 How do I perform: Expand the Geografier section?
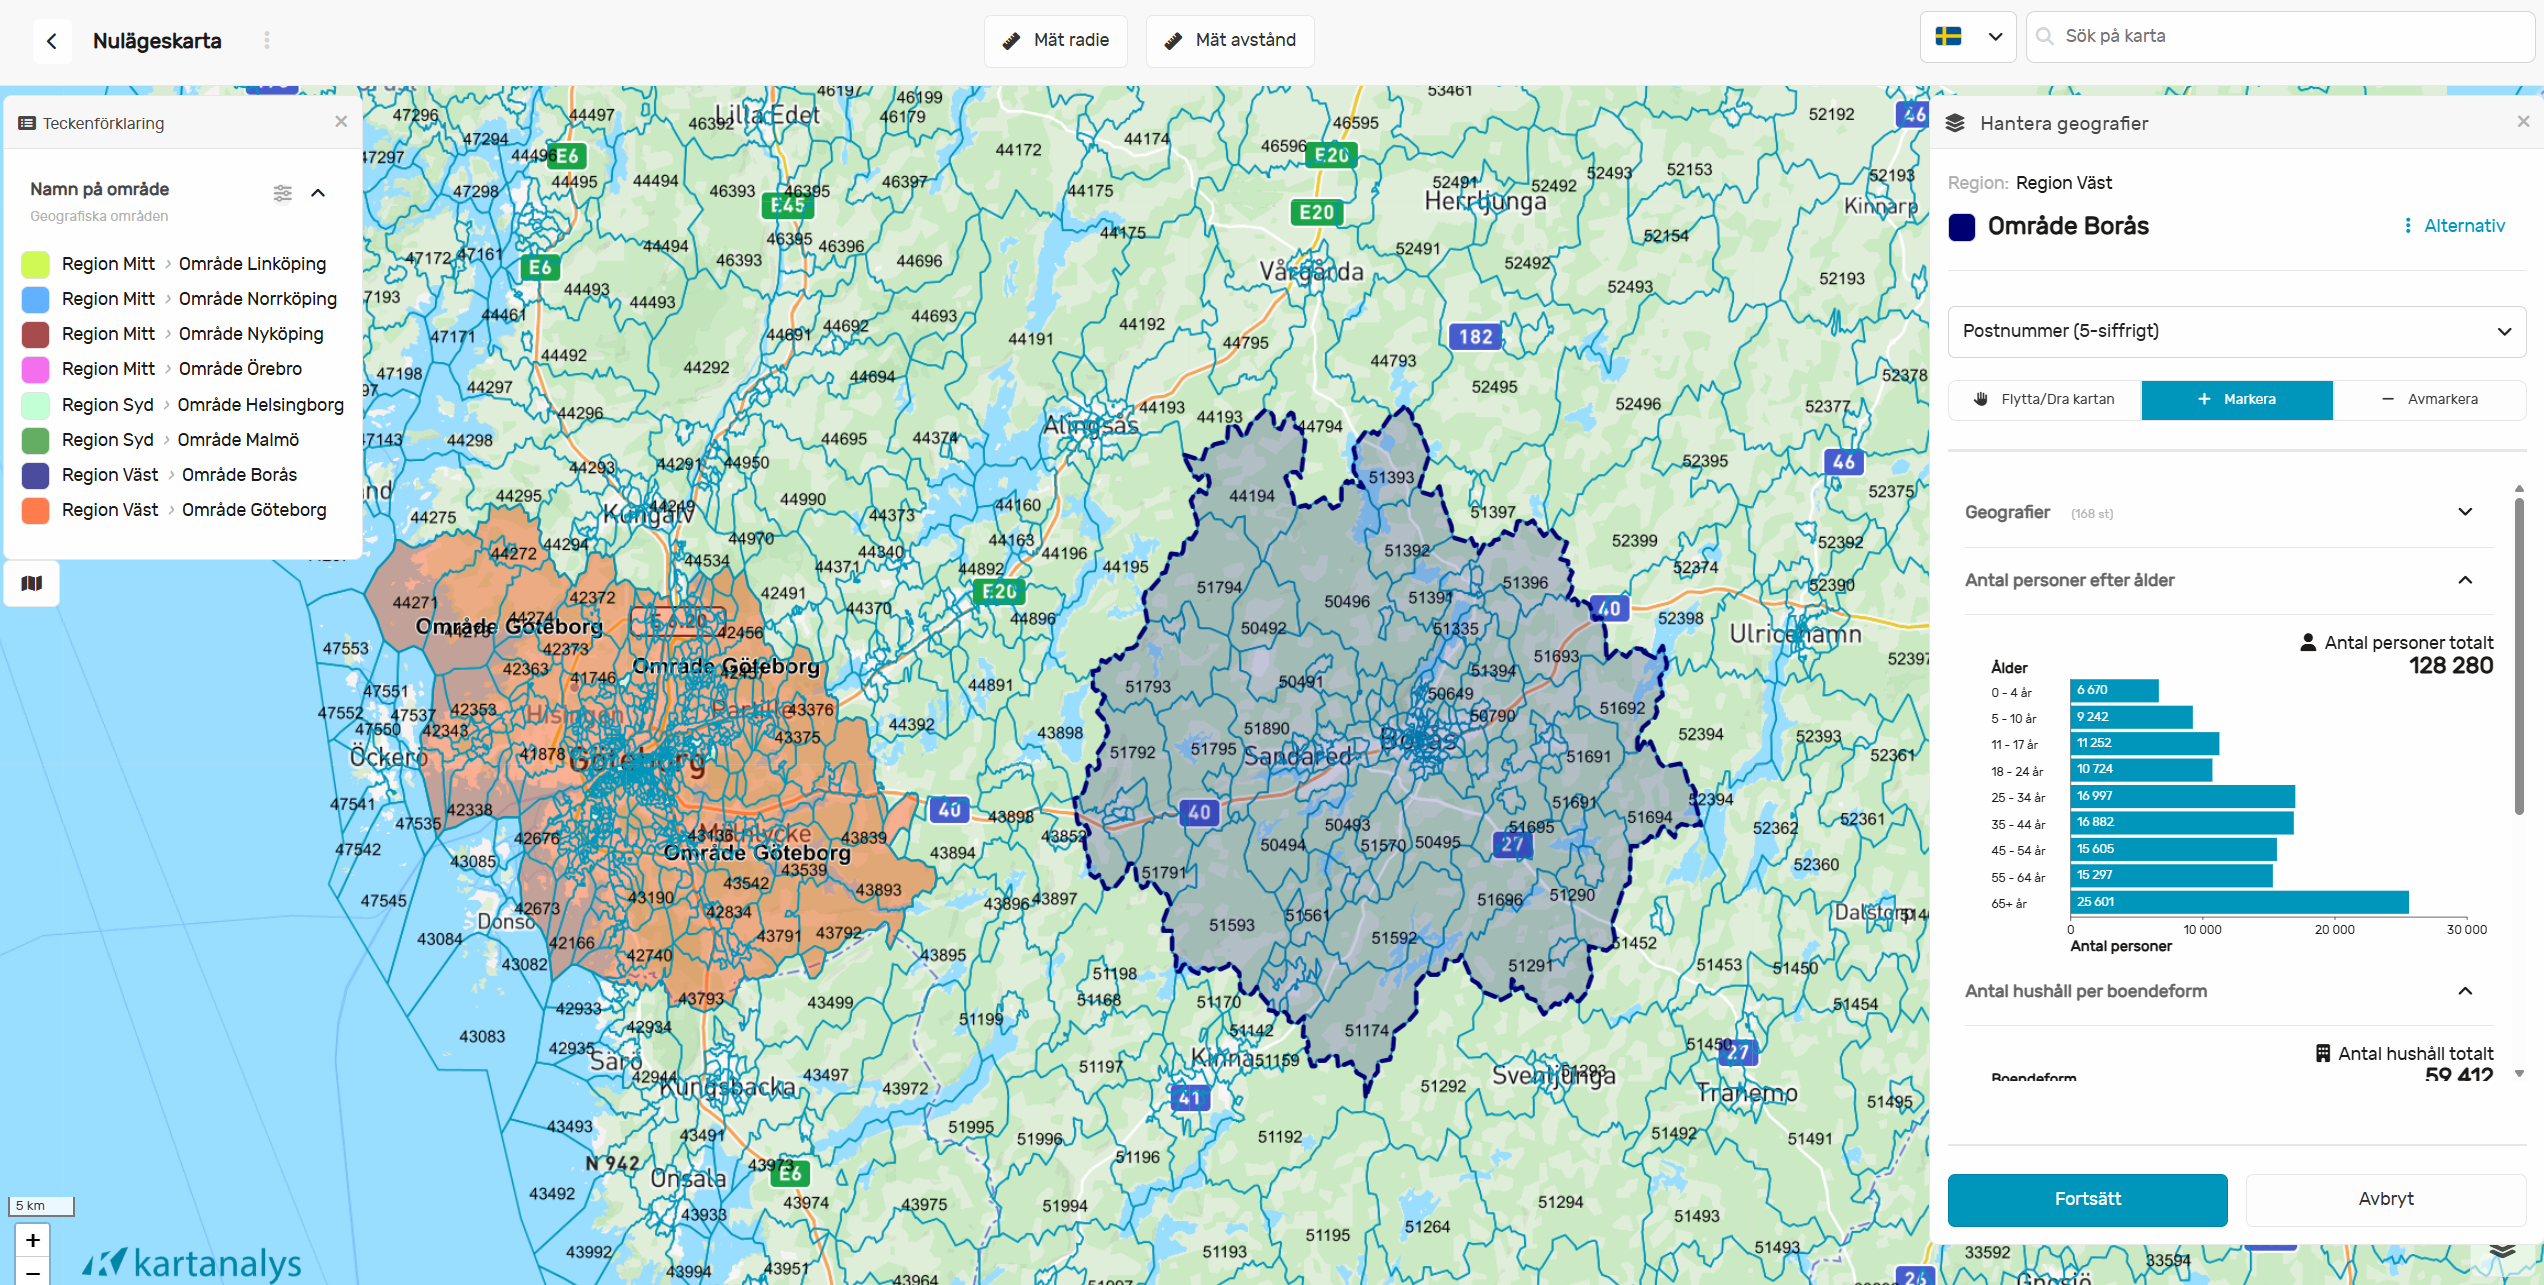(x=2465, y=512)
